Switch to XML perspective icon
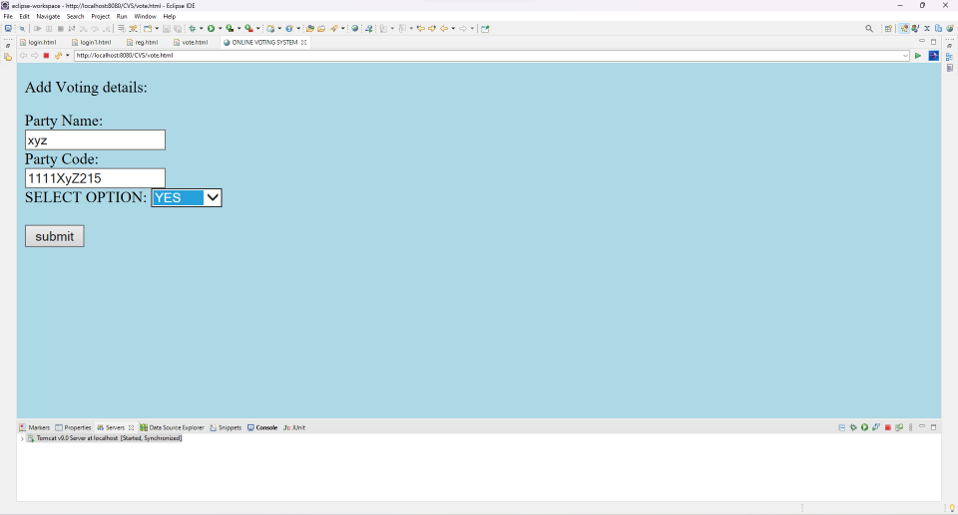The image size is (958, 515). (x=927, y=28)
